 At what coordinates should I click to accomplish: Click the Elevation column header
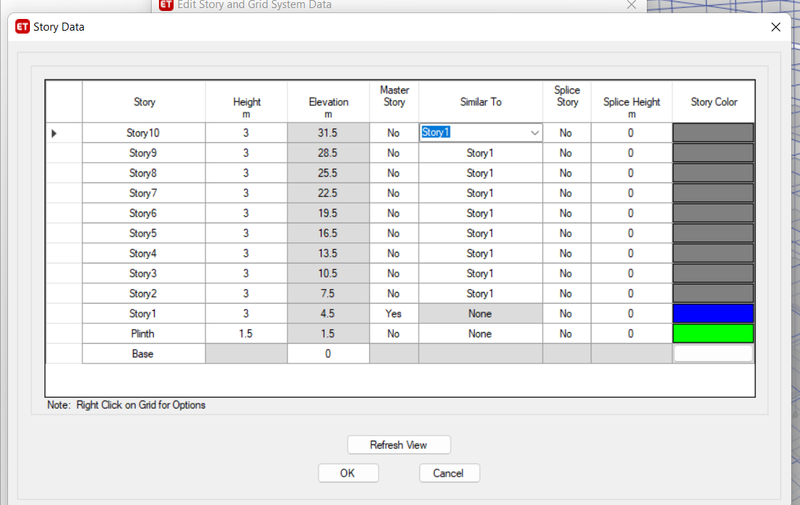(328, 102)
